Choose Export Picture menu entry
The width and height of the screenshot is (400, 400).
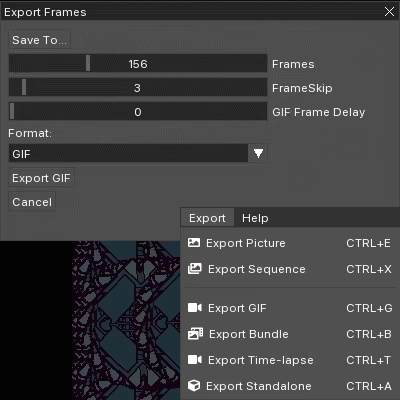[x=290, y=243]
